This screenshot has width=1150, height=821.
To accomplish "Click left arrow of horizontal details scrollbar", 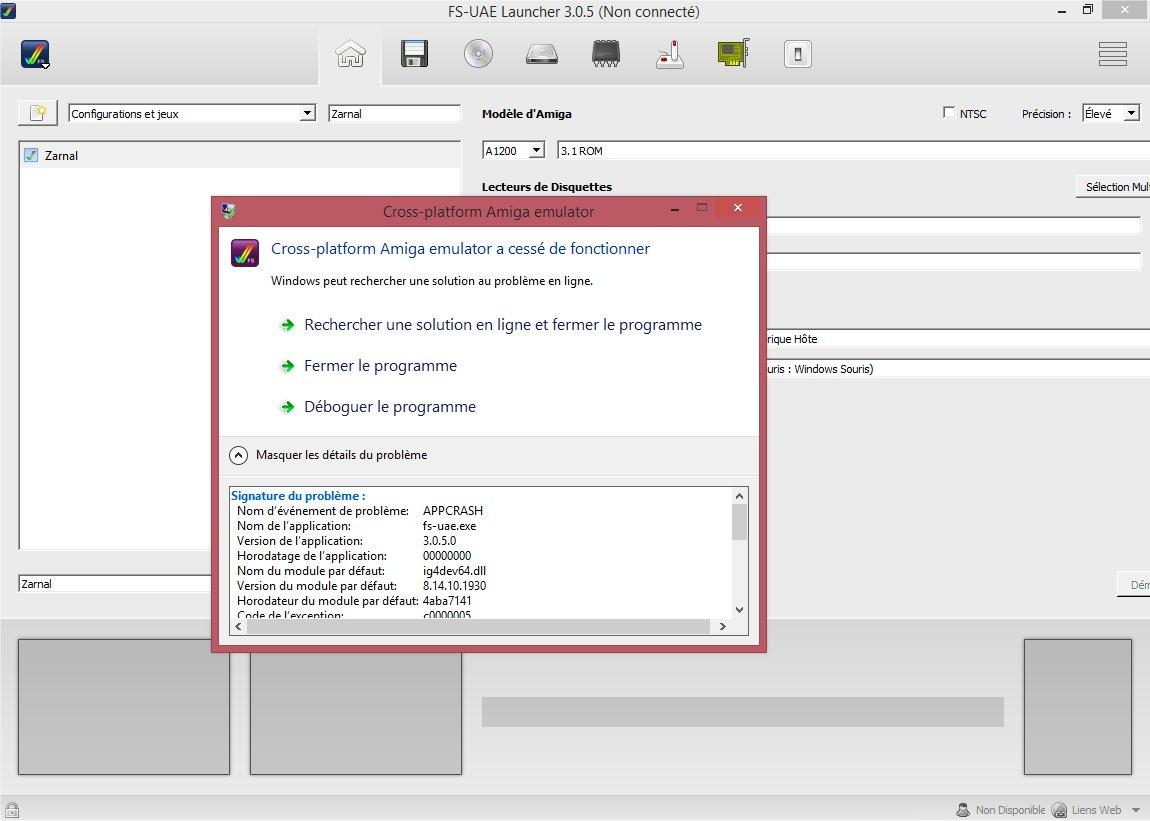I will coord(238,627).
